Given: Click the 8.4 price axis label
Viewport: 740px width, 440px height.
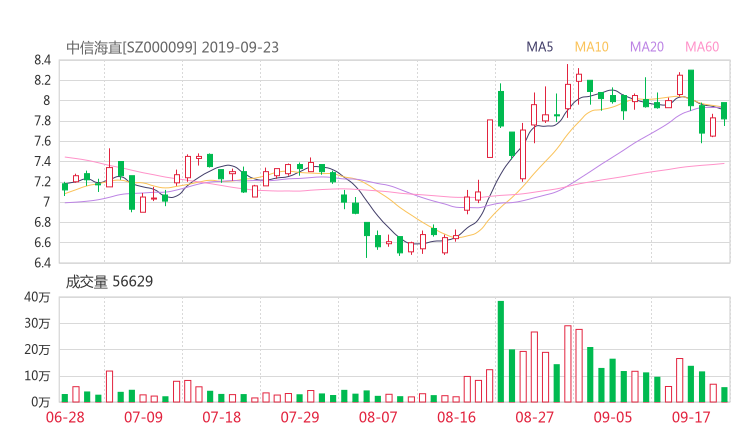Looking at the screenshot, I should click(42, 60).
